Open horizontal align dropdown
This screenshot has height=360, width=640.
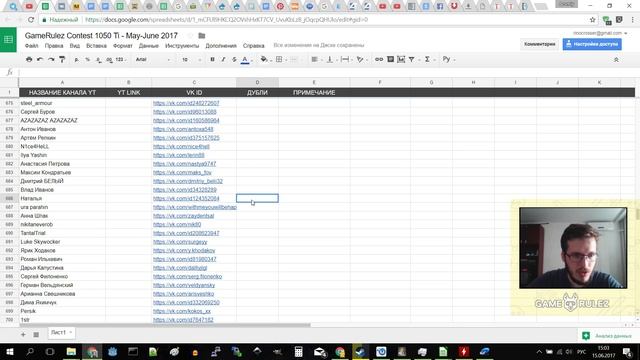(x=316, y=60)
